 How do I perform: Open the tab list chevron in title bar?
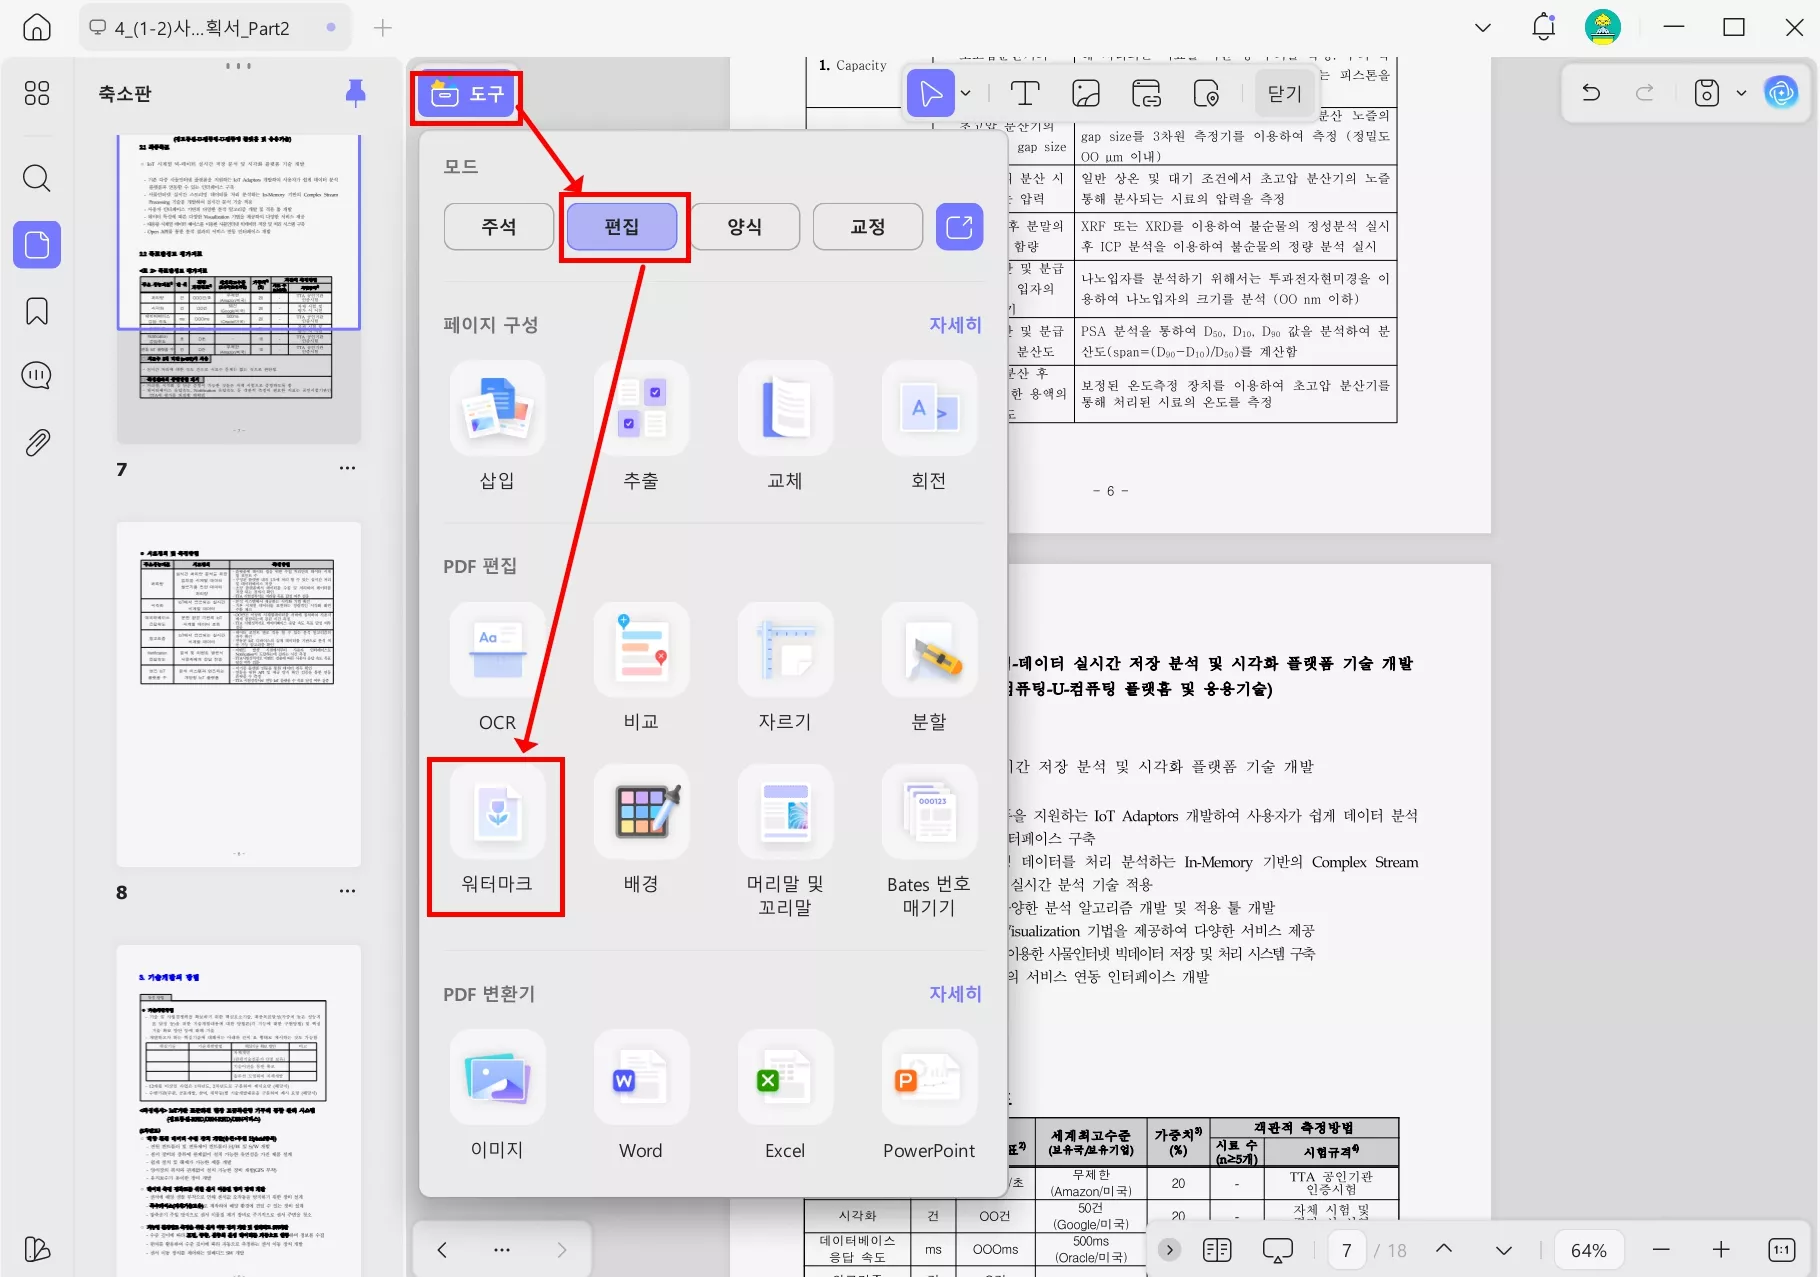click(x=1483, y=28)
